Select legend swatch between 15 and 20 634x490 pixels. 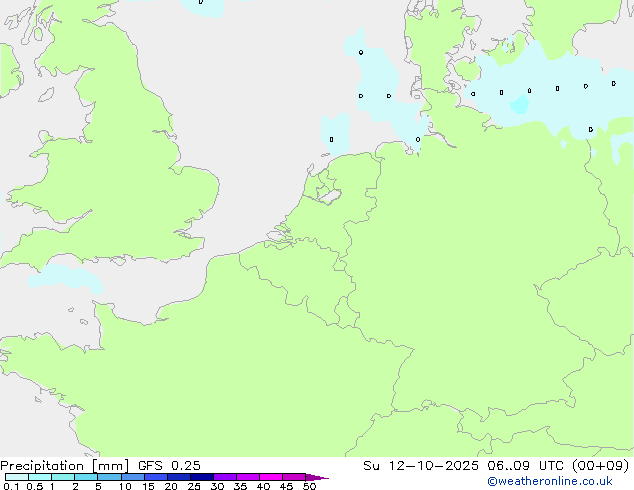click(156, 477)
